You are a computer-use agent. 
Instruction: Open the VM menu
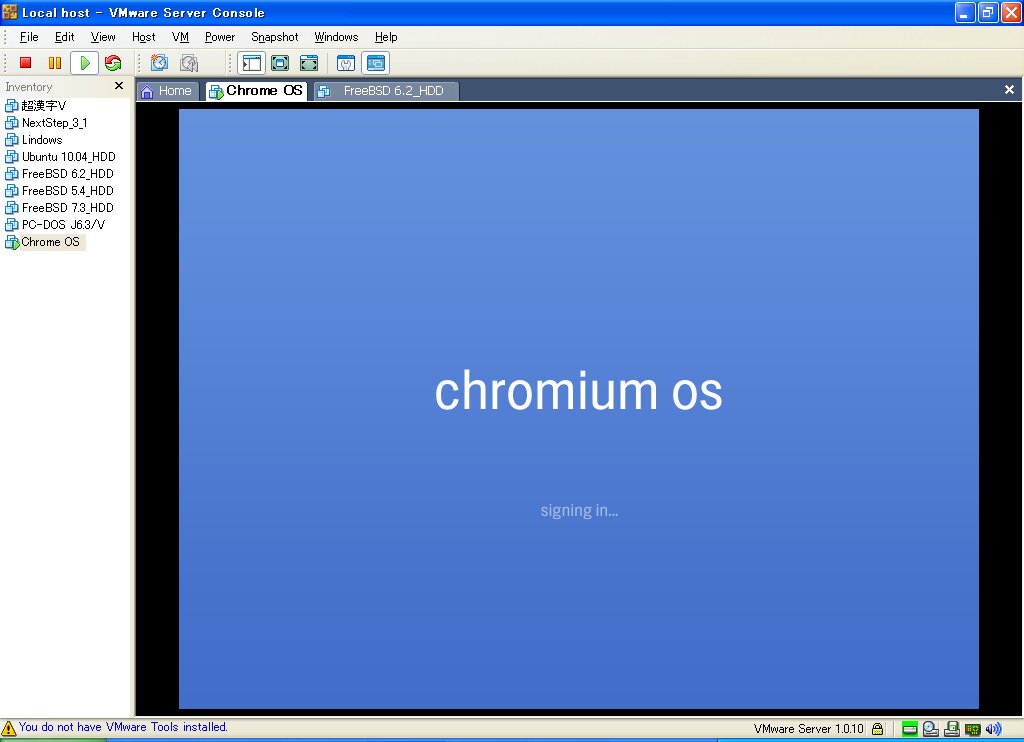(x=180, y=37)
